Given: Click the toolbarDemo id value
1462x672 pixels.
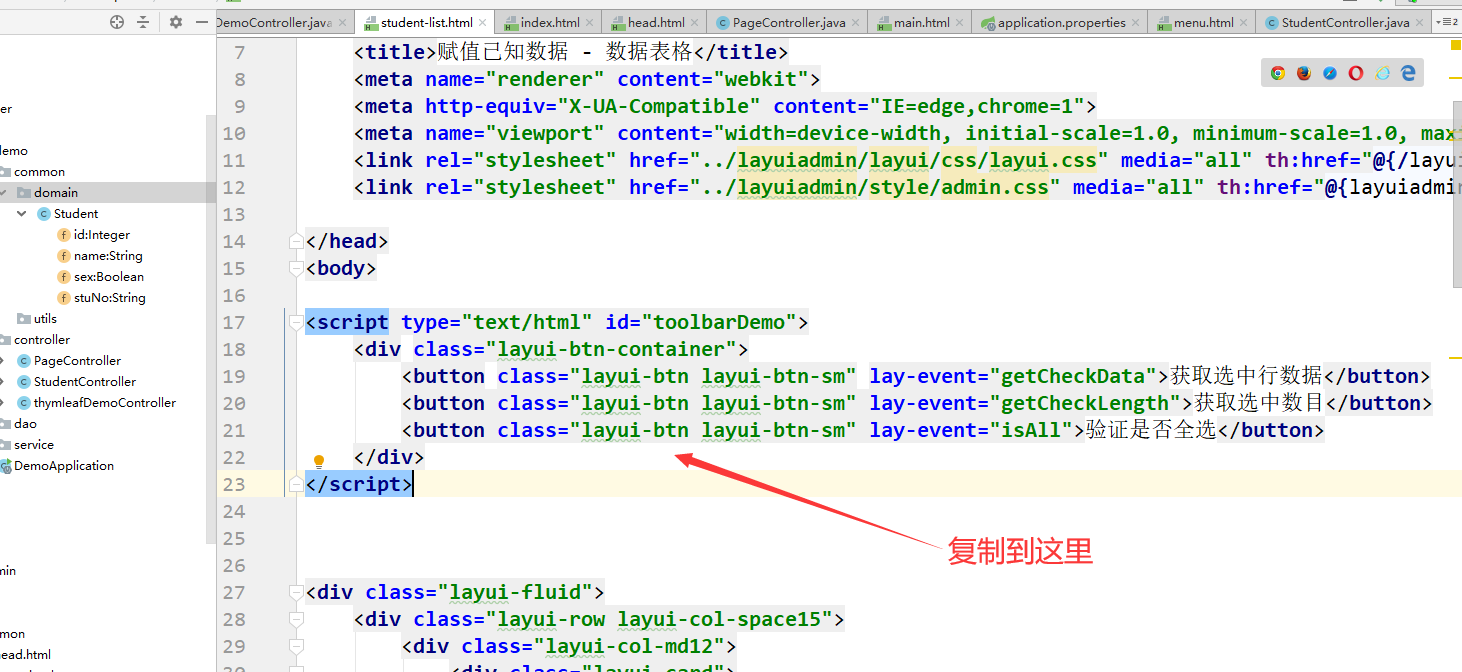Looking at the screenshot, I should coord(719,323).
